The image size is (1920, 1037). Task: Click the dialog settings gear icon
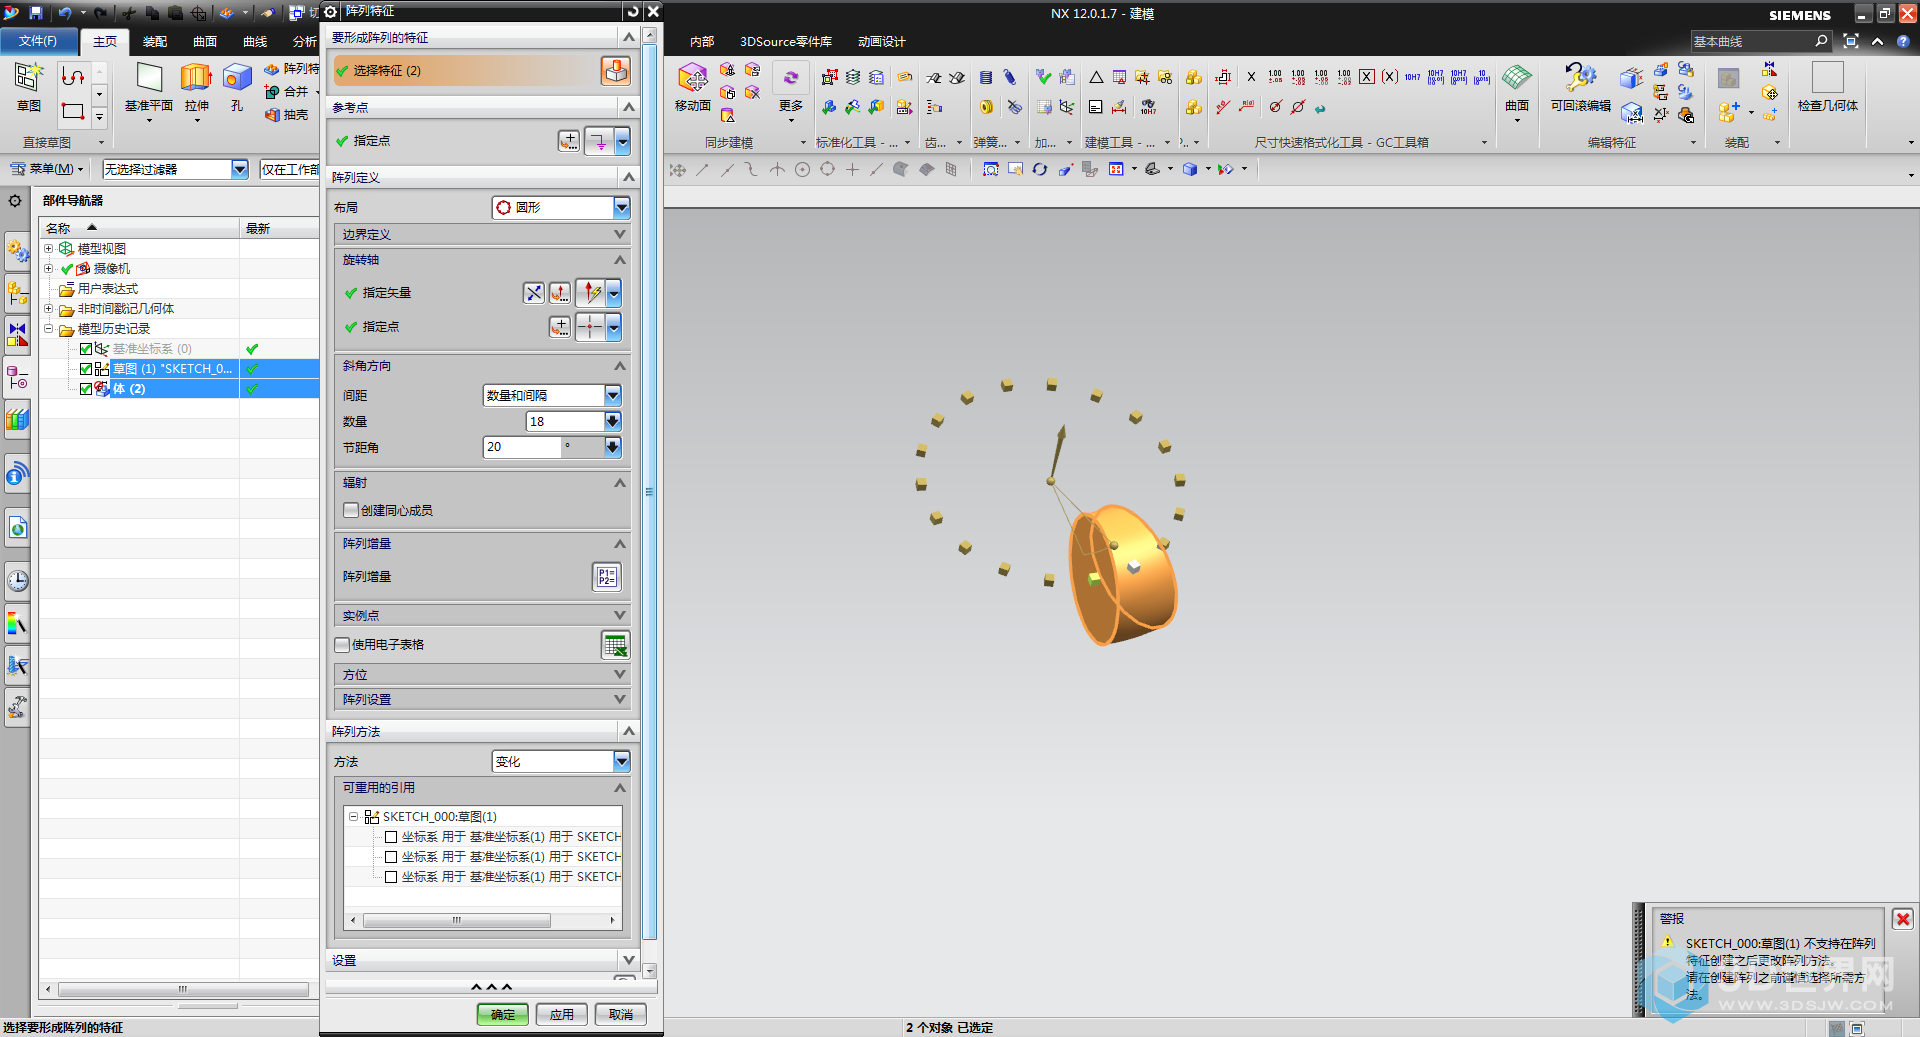tap(330, 11)
